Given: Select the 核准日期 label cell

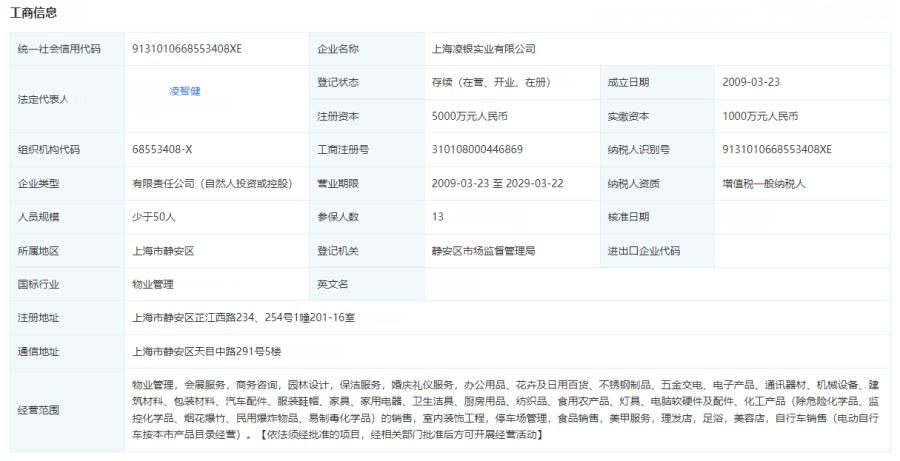Looking at the screenshot, I should coord(658,217).
